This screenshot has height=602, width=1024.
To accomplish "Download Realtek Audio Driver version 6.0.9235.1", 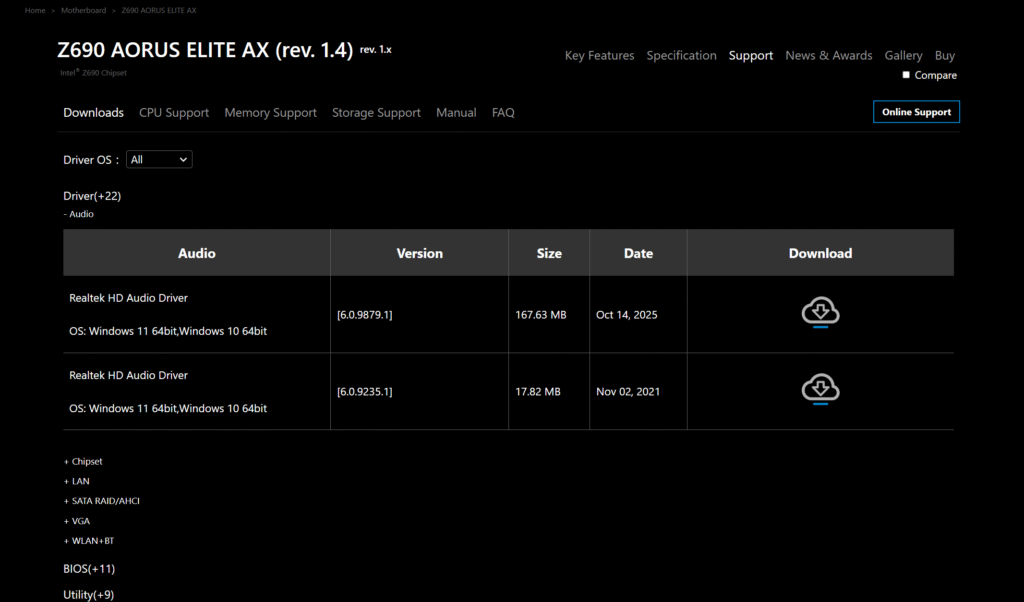I will click(x=820, y=390).
